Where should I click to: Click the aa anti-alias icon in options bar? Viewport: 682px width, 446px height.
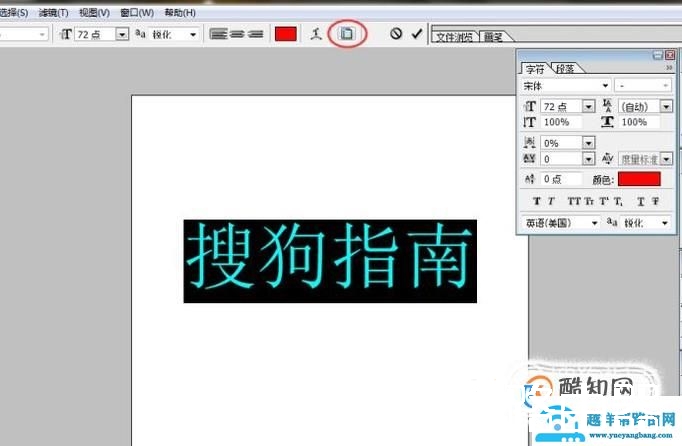pyautogui.click(x=140, y=34)
